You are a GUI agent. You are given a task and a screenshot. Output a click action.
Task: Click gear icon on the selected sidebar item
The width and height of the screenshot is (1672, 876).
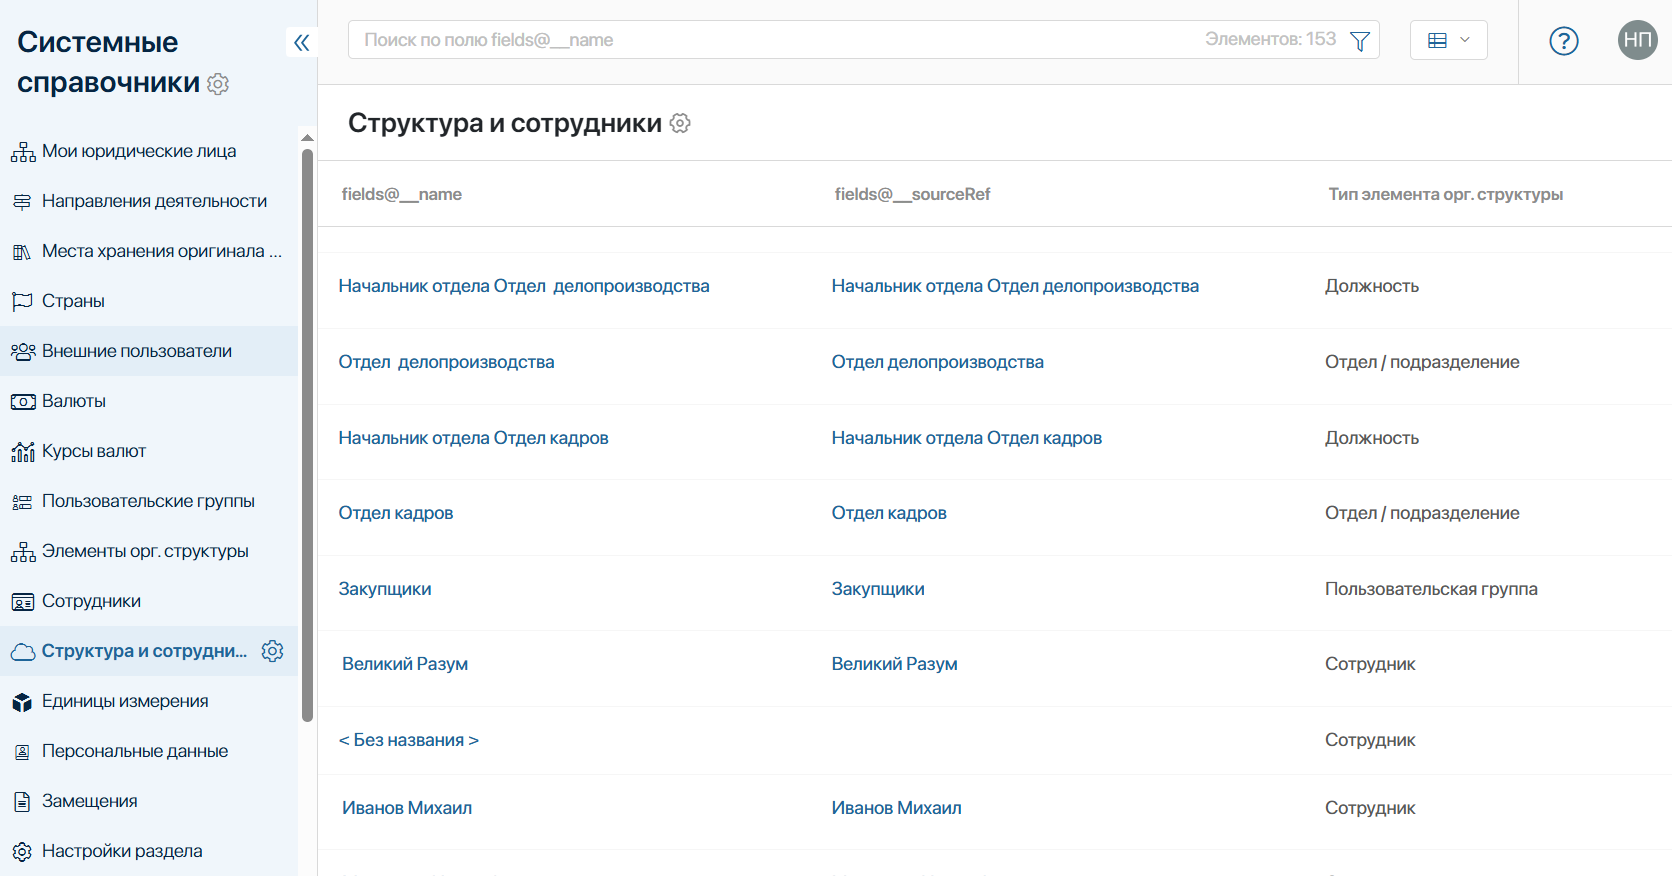[x=272, y=651]
